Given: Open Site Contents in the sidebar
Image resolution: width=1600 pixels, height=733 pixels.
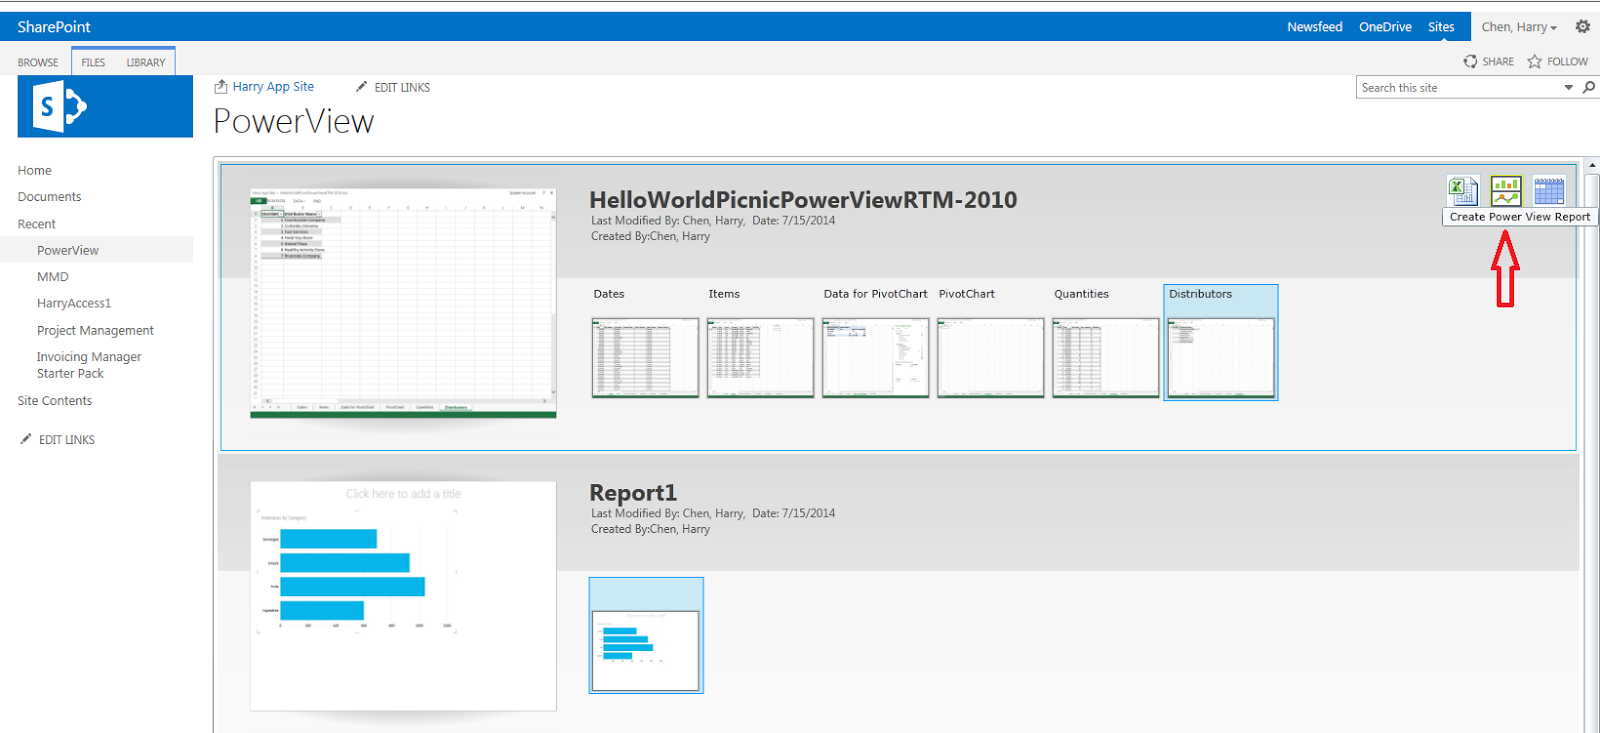Looking at the screenshot, I should 55,401.
